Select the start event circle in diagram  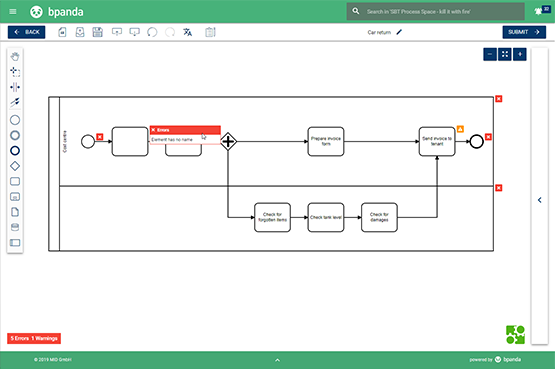(88, 142)
